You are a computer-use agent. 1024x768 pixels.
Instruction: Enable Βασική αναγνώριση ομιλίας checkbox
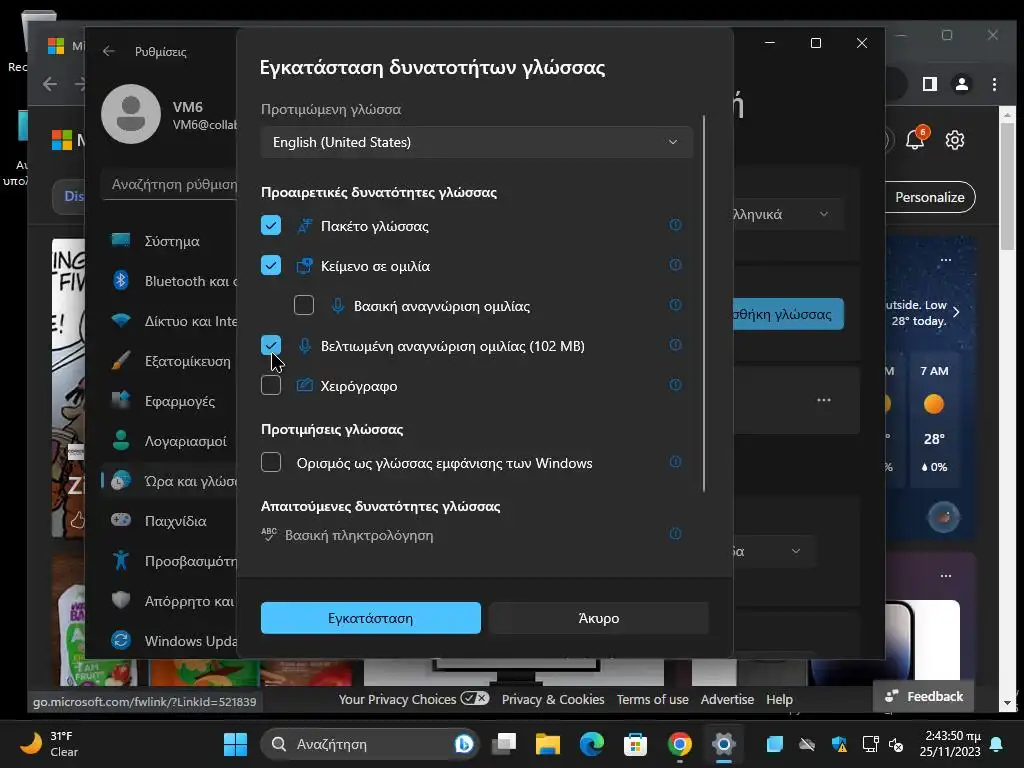pos(304,306)
